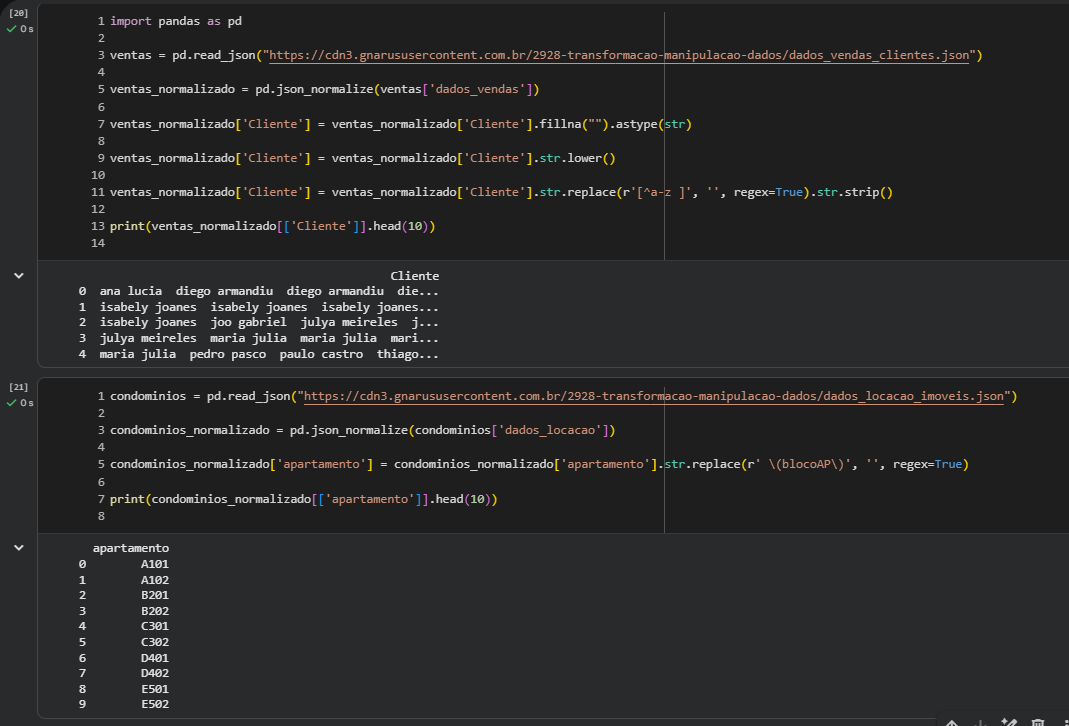
Task: Delete the cell using the trash icon
Action: (x=1038, y=722)
